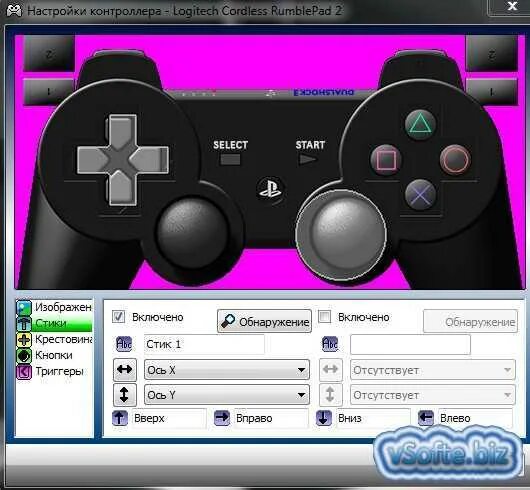Screen dimensions: 530x490
Task: Open the Крестовина section icon
Action: tap(24, 339)
